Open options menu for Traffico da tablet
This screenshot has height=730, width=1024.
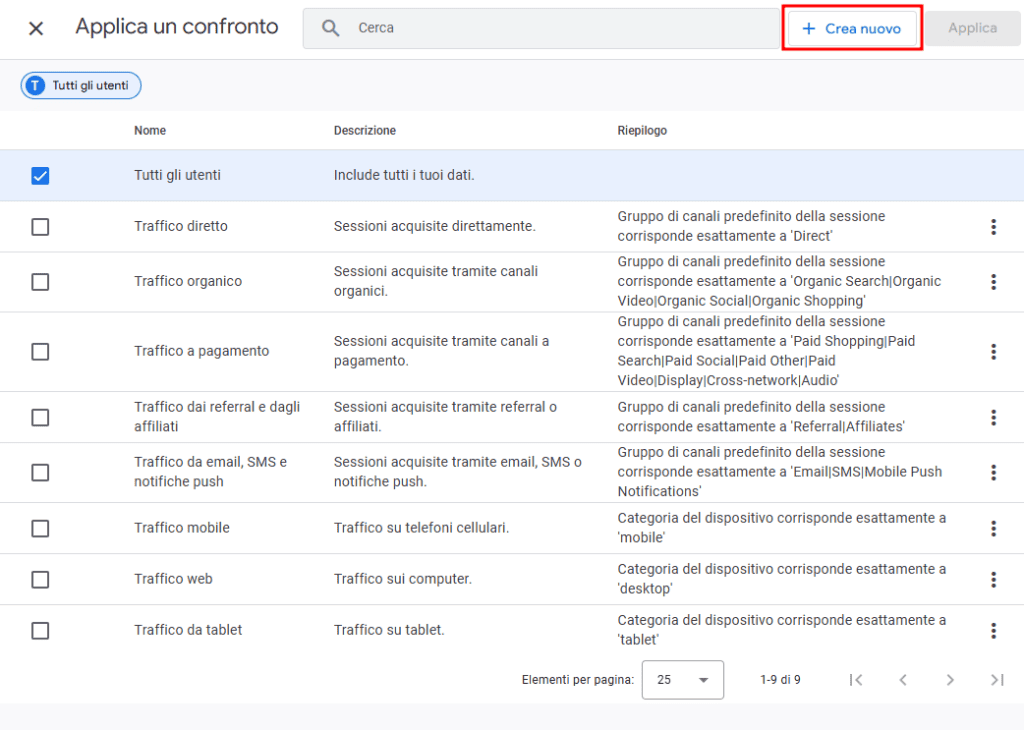(993, 630)
